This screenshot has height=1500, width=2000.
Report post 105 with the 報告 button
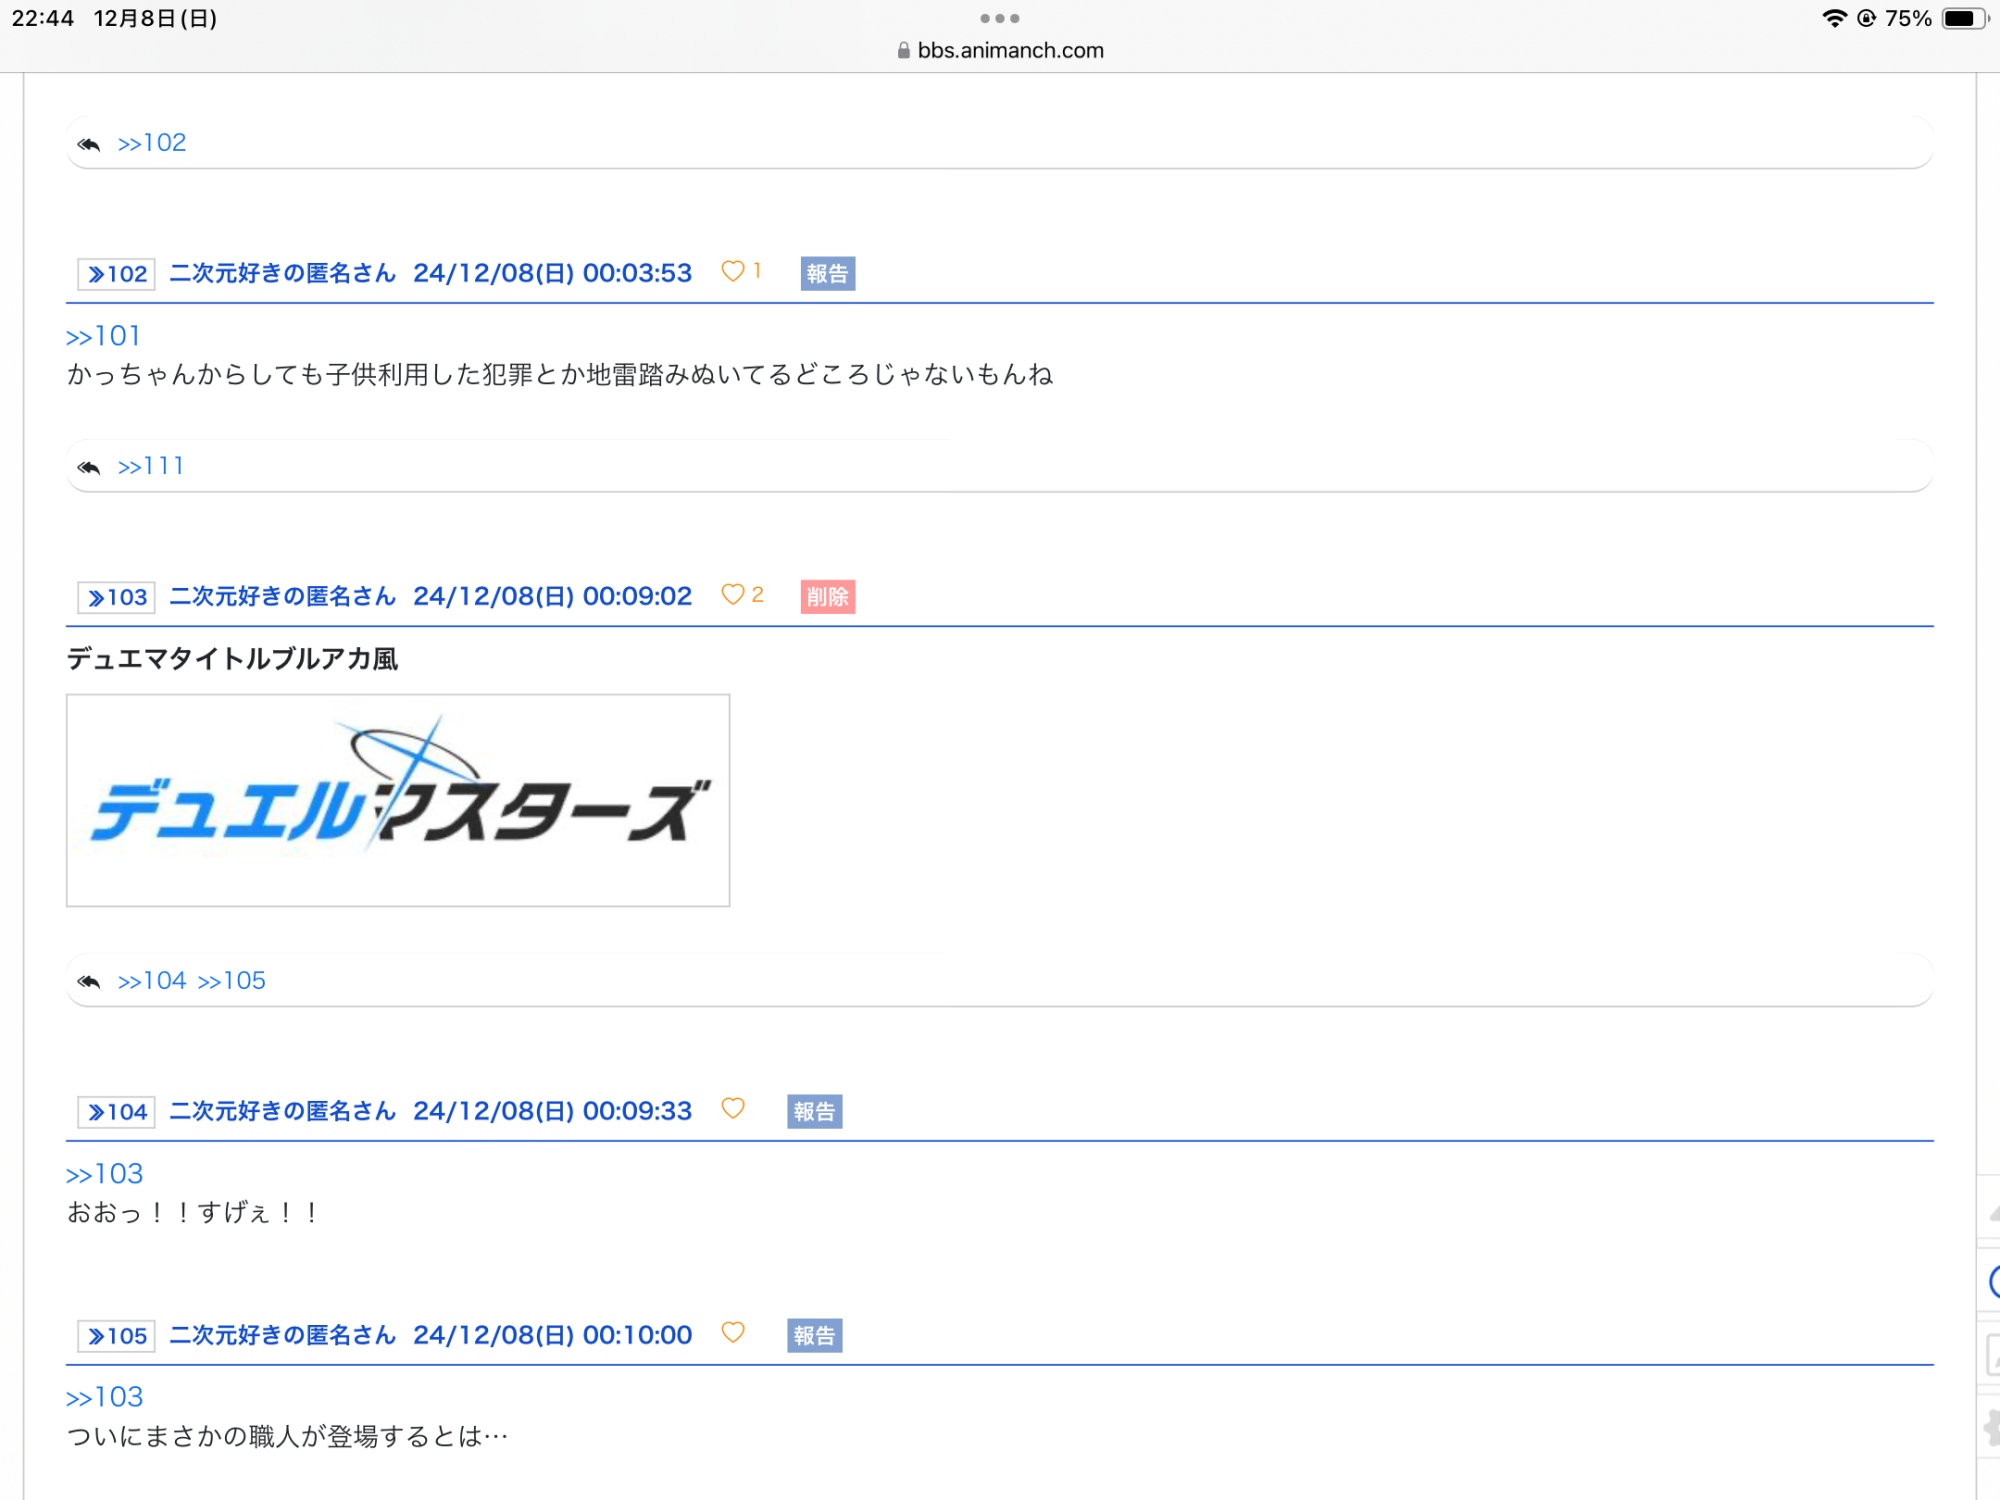coord(815,1335)
